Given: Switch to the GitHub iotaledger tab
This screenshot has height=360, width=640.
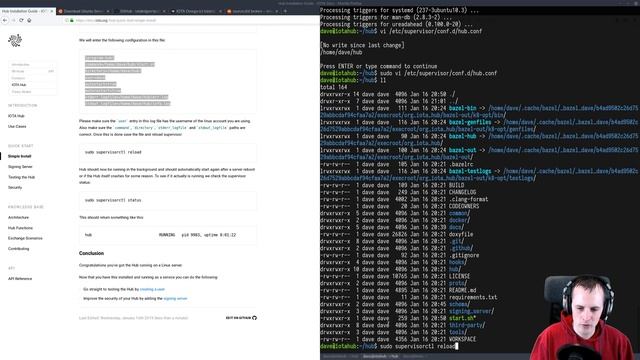Looking at the screenshot, I should tap(140, 11).
